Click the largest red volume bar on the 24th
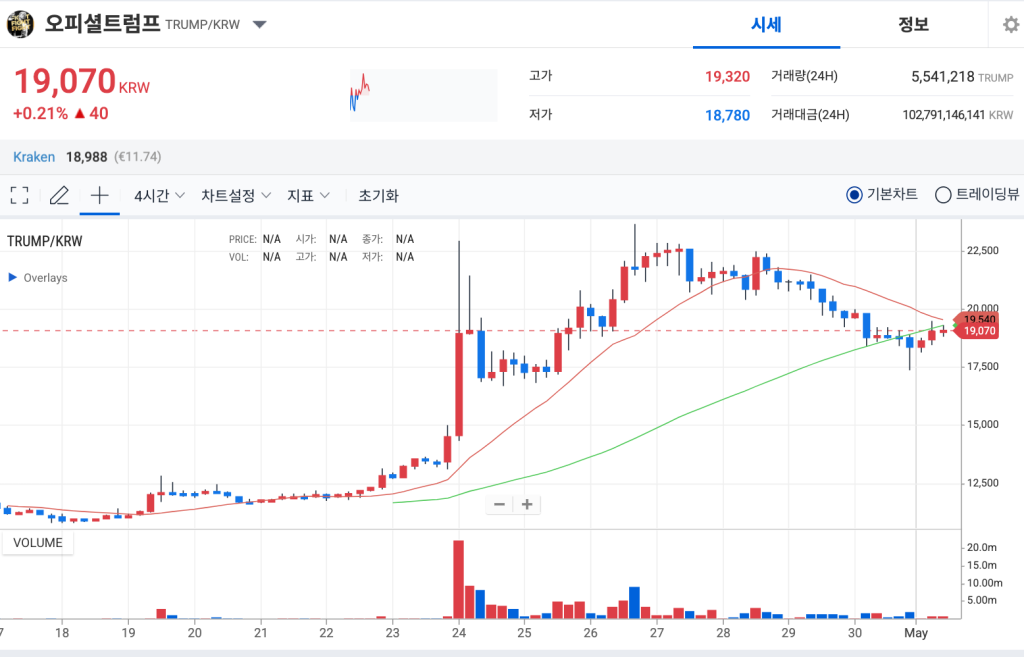 click(458, 579)
